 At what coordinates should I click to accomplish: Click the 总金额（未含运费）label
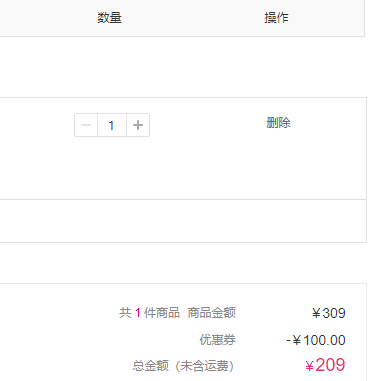(183, 366)
